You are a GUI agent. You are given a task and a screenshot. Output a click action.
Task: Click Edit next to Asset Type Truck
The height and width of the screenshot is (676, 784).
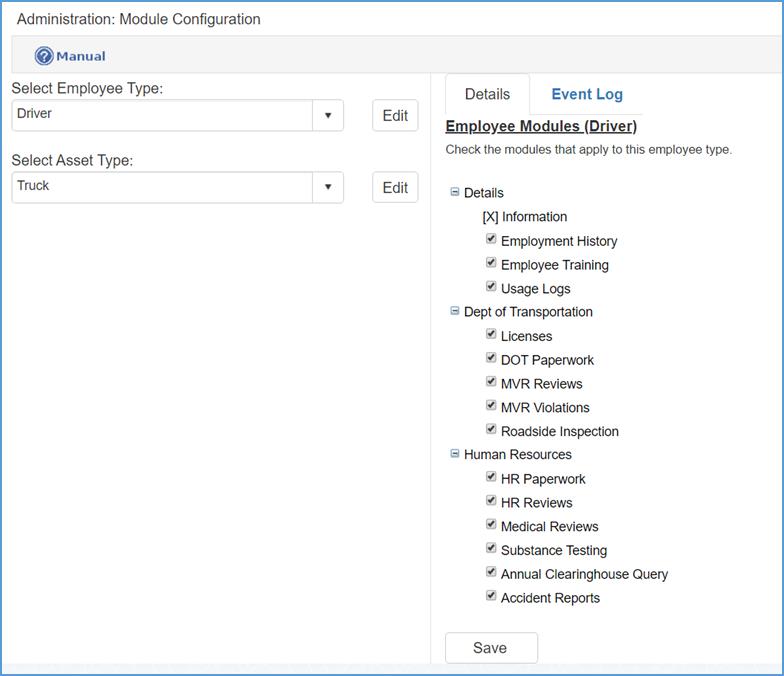click(395, 187)
